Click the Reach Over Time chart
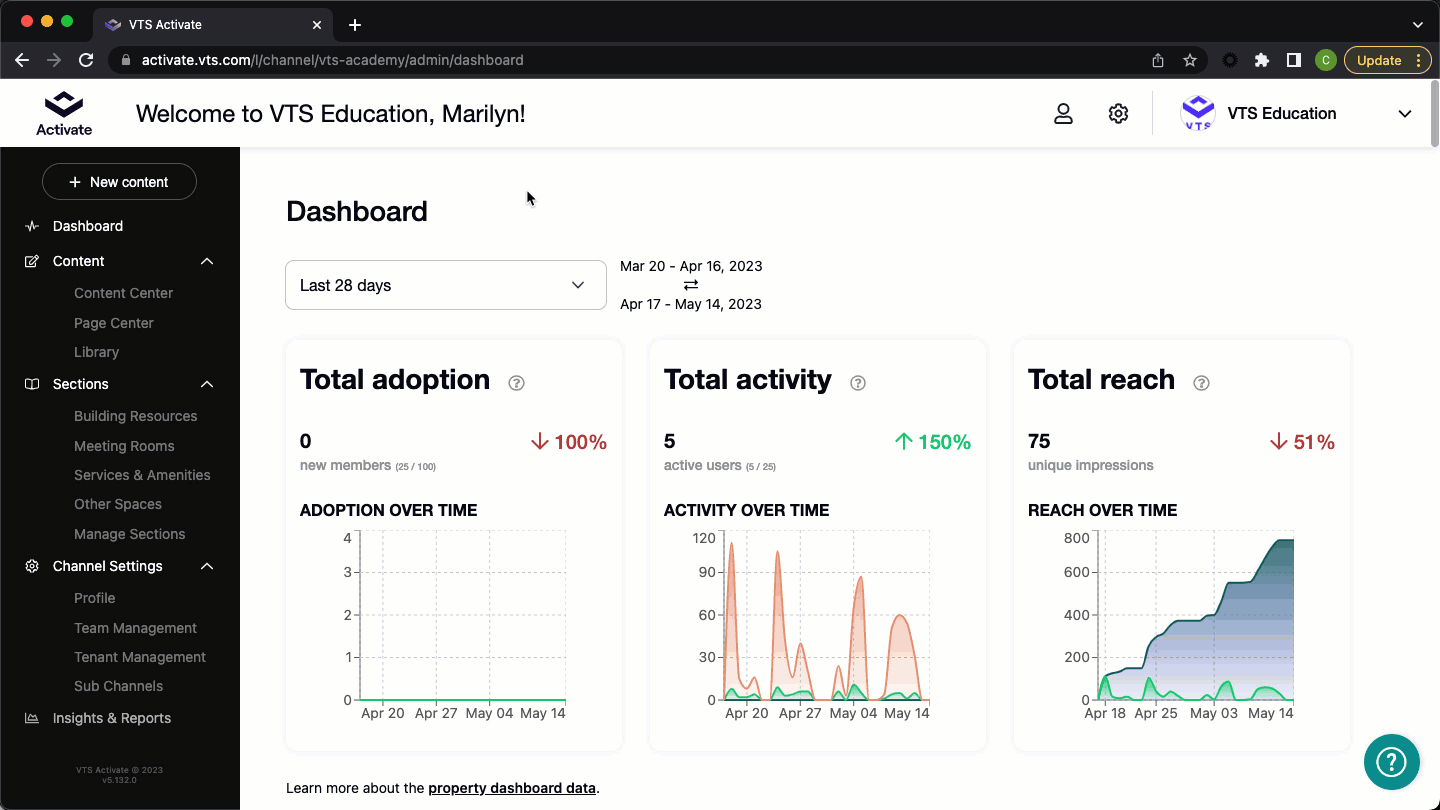This screenshot has width=1440, height=810. (x=1178, y=624)
